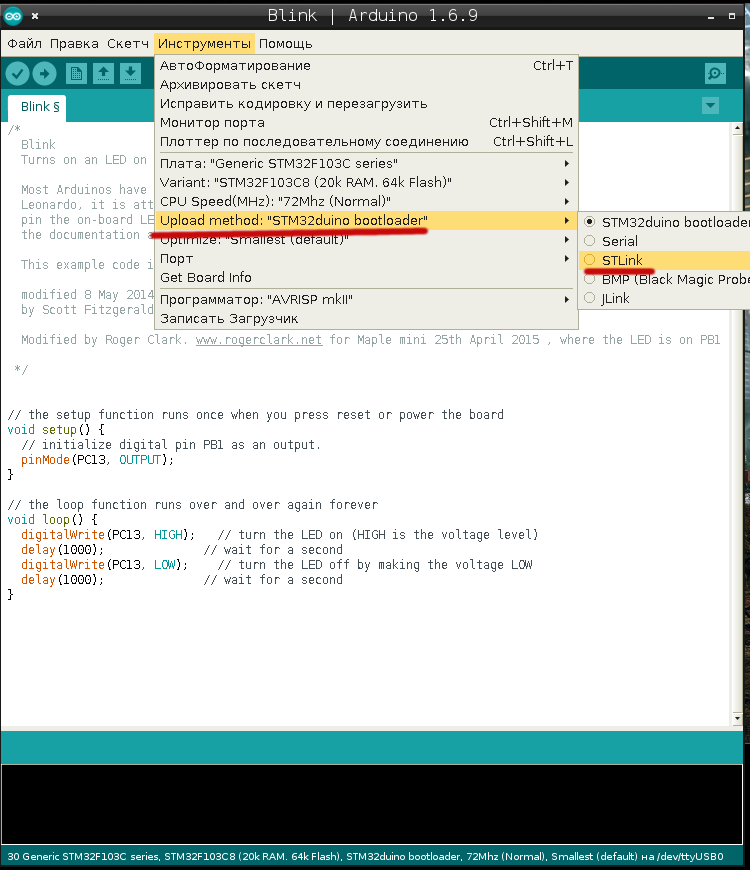The height and width of the screenshot is (870, 750).
Task: Choose STLink upload method
Action: click(x=664, y=260)
